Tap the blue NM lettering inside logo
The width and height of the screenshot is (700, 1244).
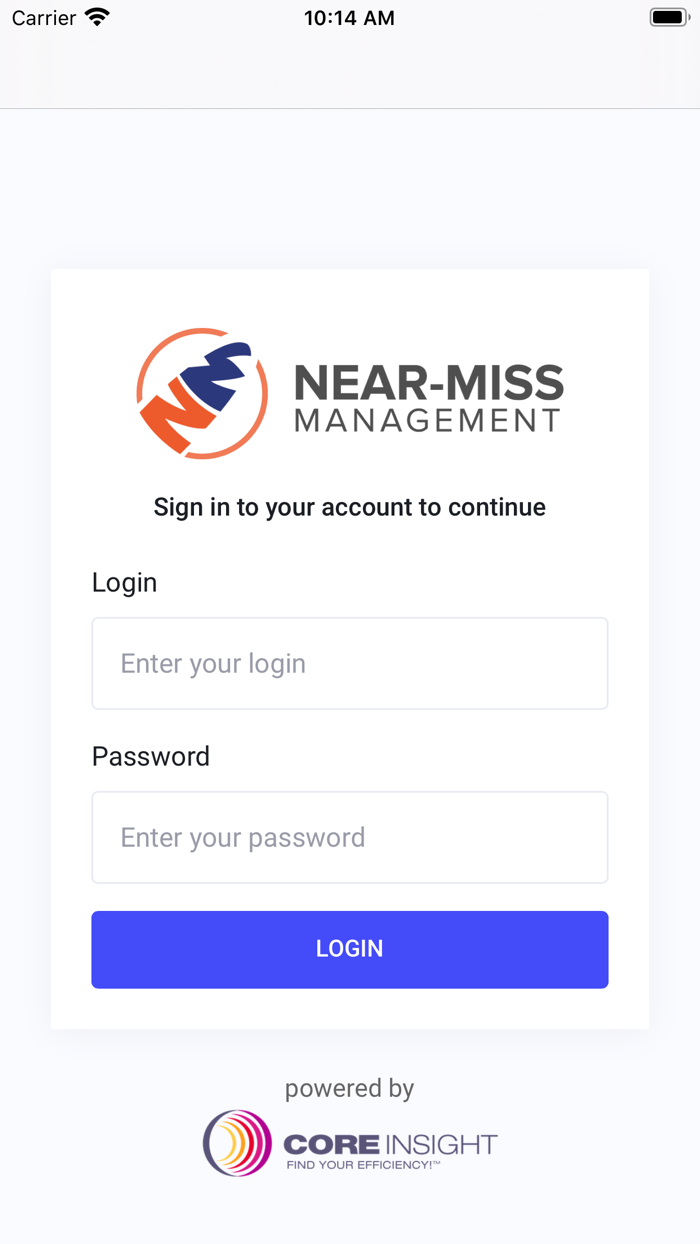pyautogui.click(x=222, y=377)
